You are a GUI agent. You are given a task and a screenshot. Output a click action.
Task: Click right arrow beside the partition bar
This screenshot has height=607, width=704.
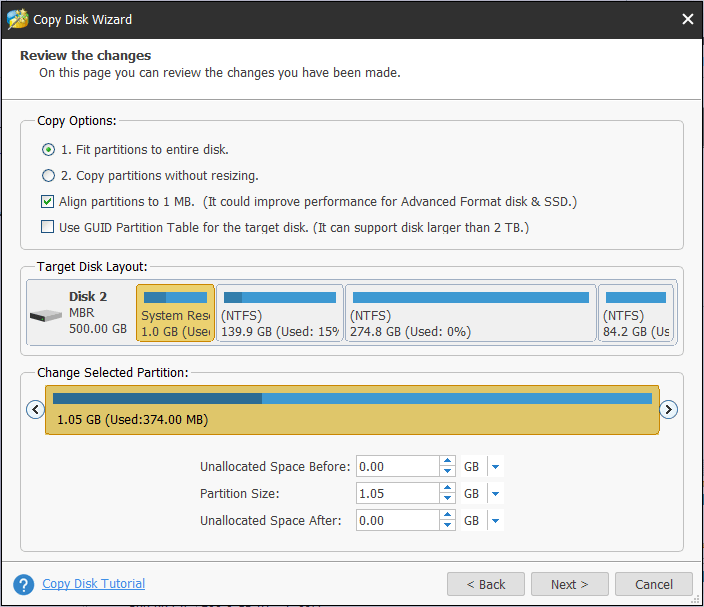click(x=669, y=409)
